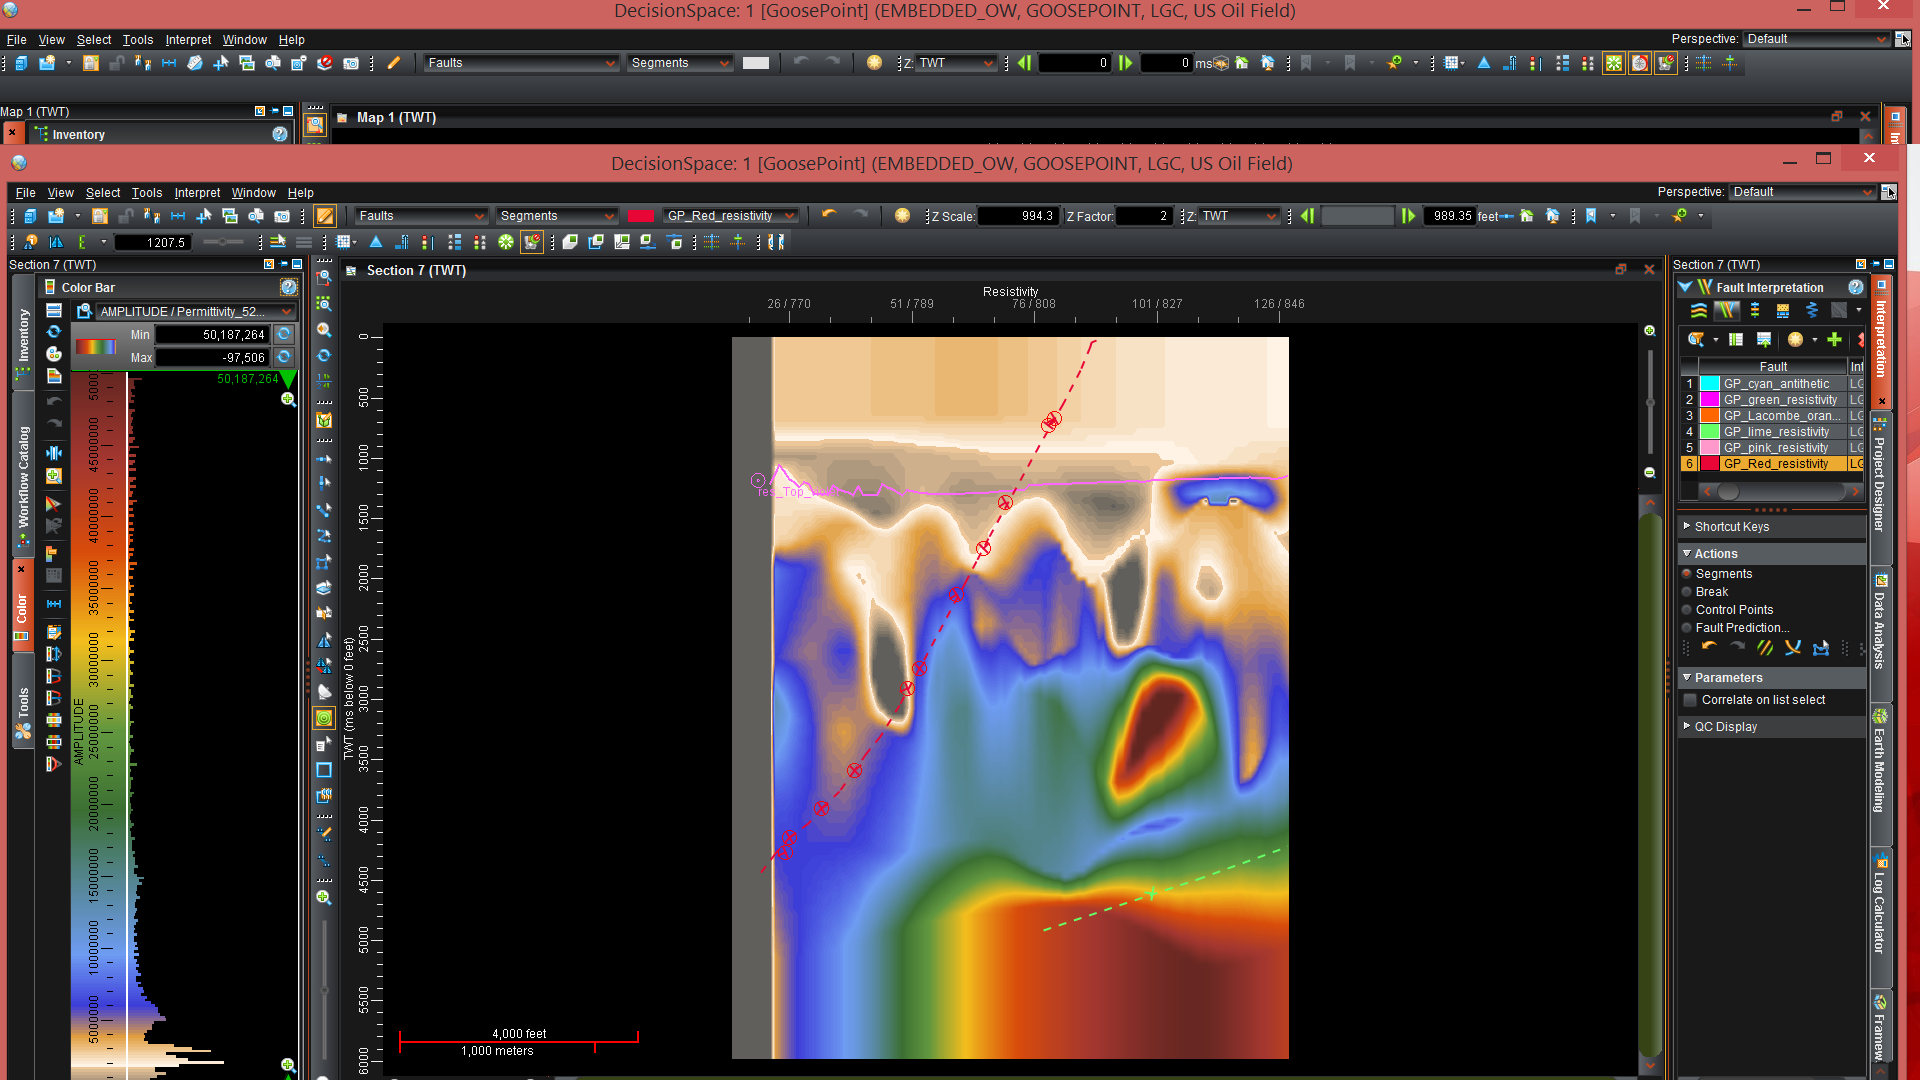
Task: Open the File menu in the background window
Action: pyautogui.click(x=16, y=40)
